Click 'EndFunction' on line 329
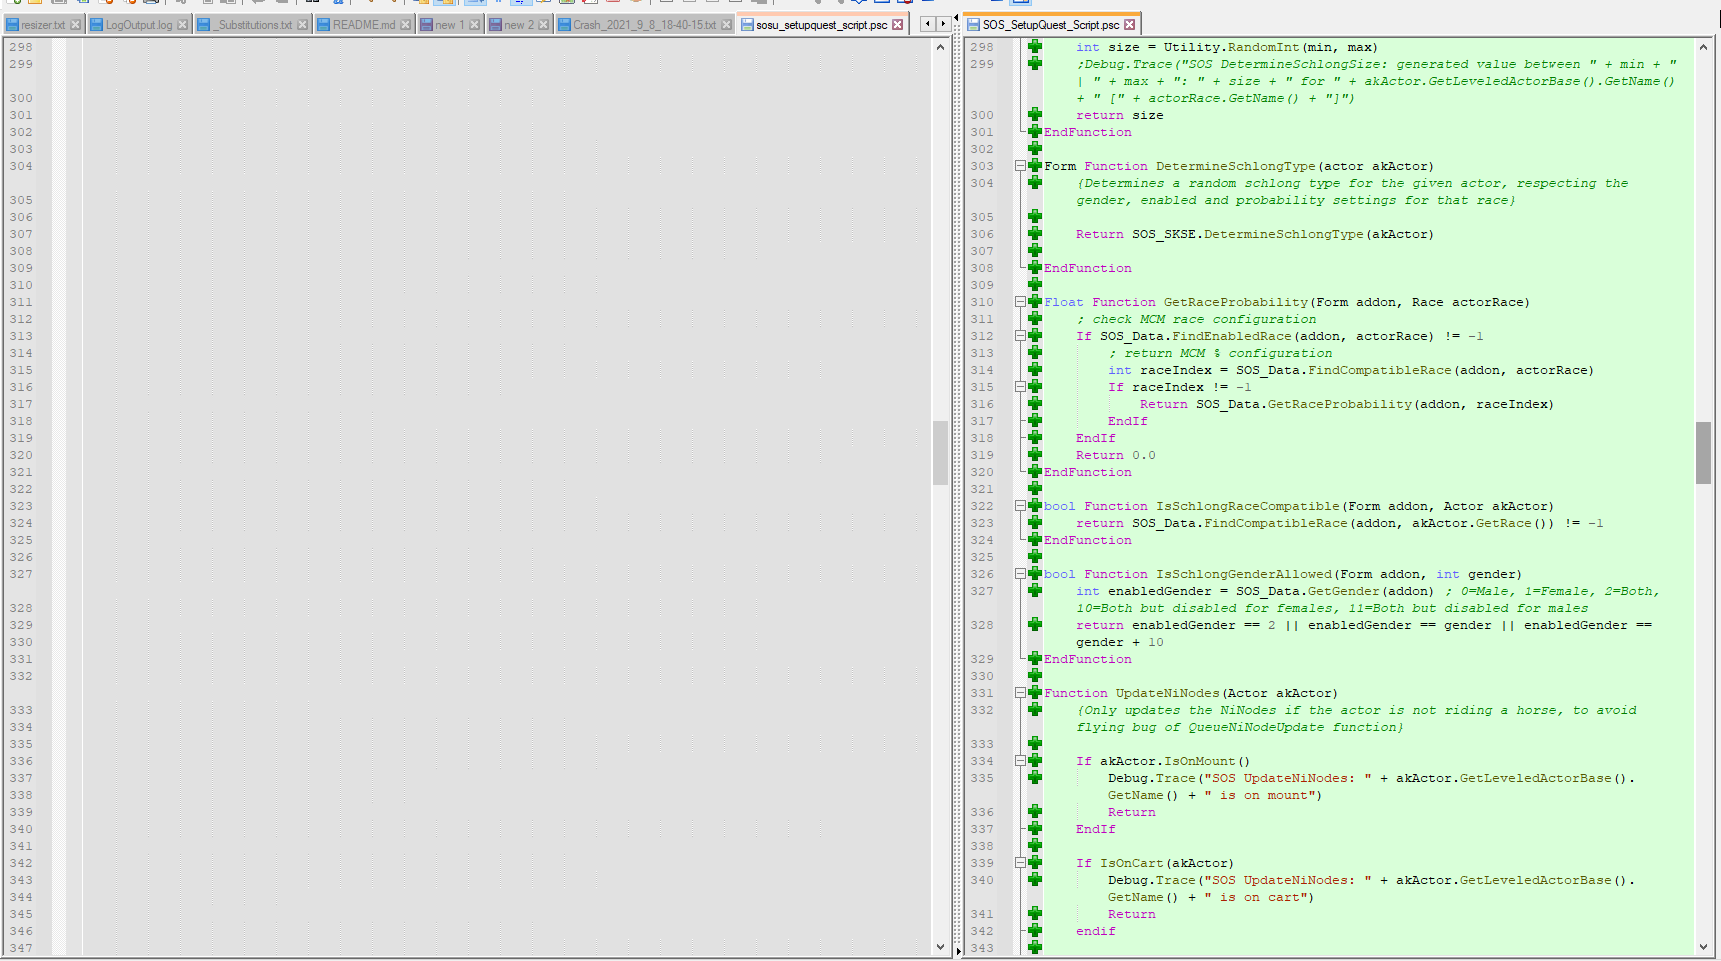 point(1088,659)
